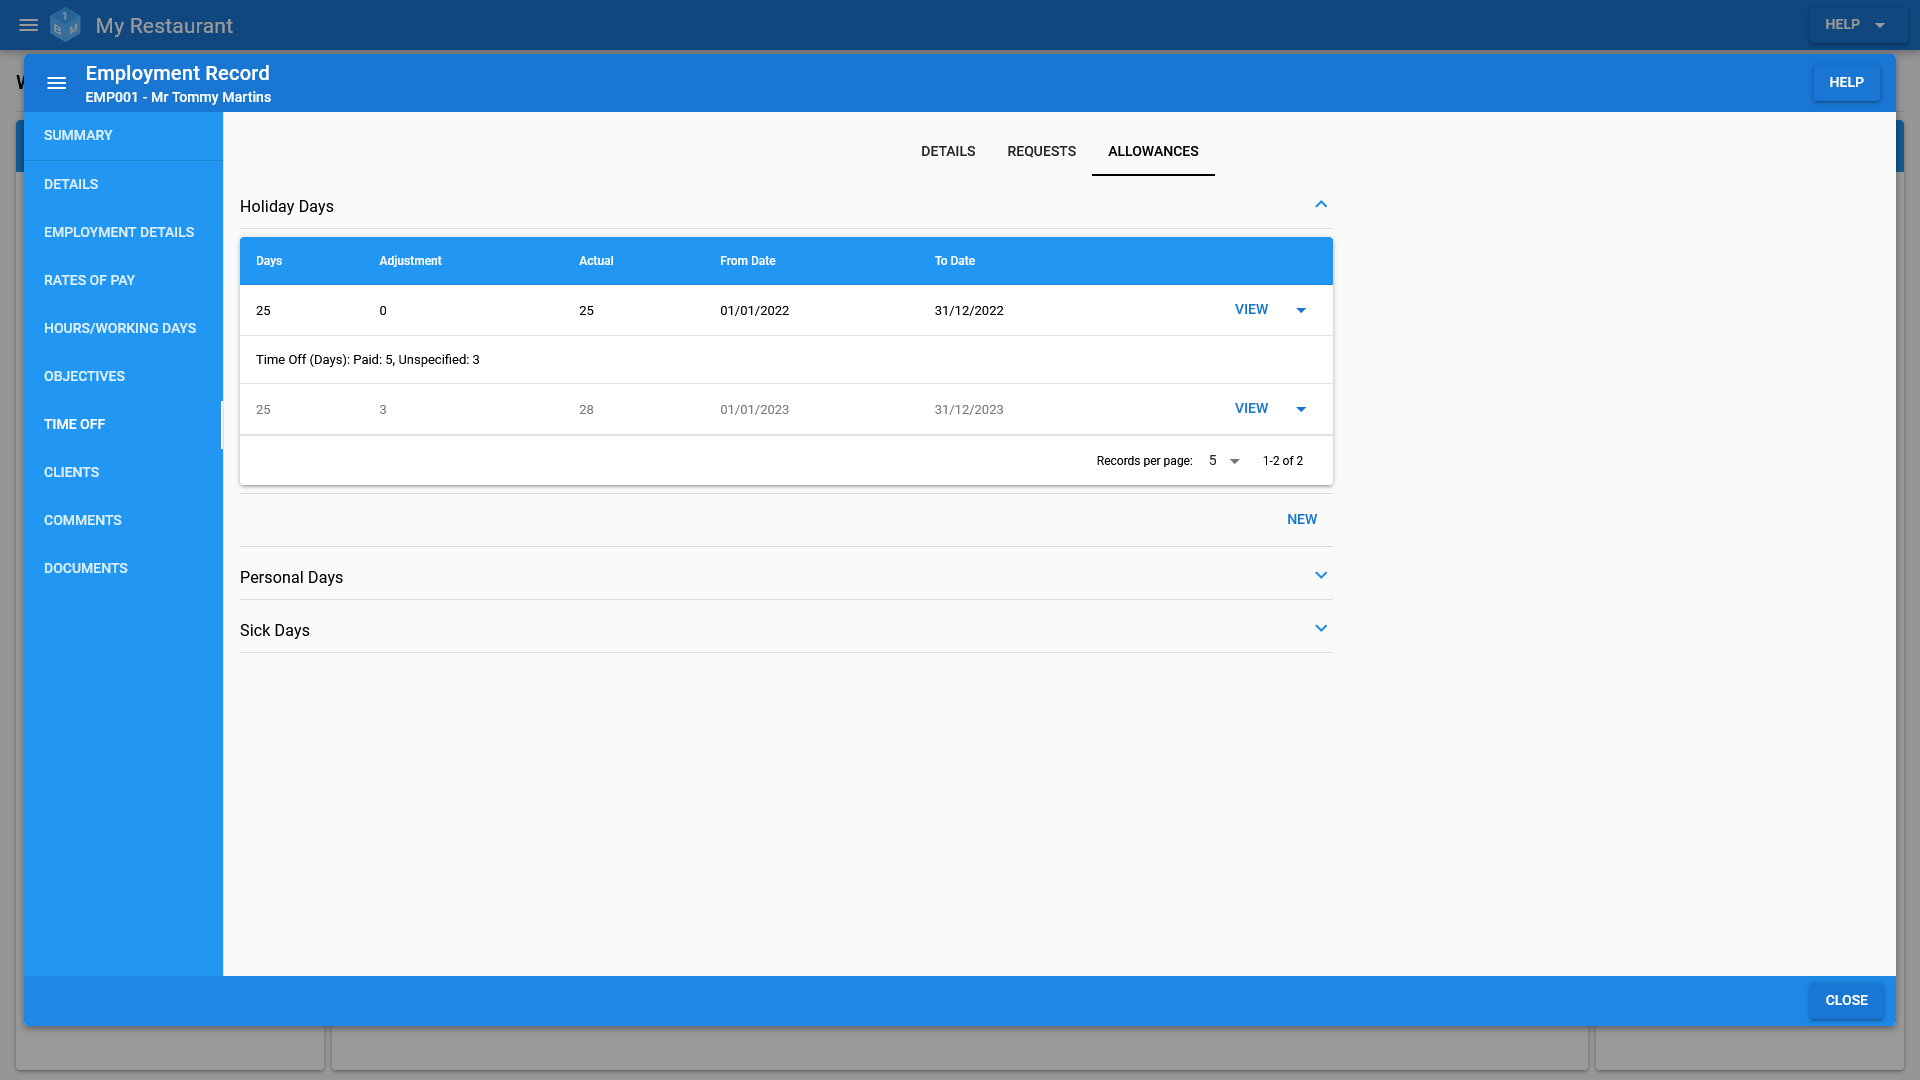The image size is (1920, 1080).
Task: Click the Records per page selector field
Action: 1222,460
